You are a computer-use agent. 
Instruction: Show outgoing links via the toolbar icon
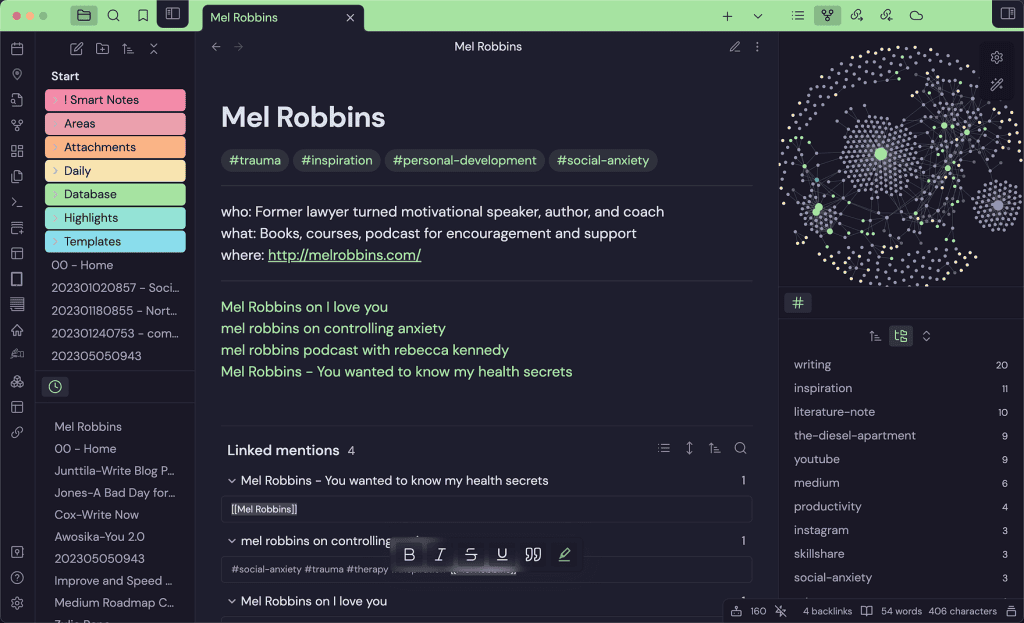click(857, 16)
